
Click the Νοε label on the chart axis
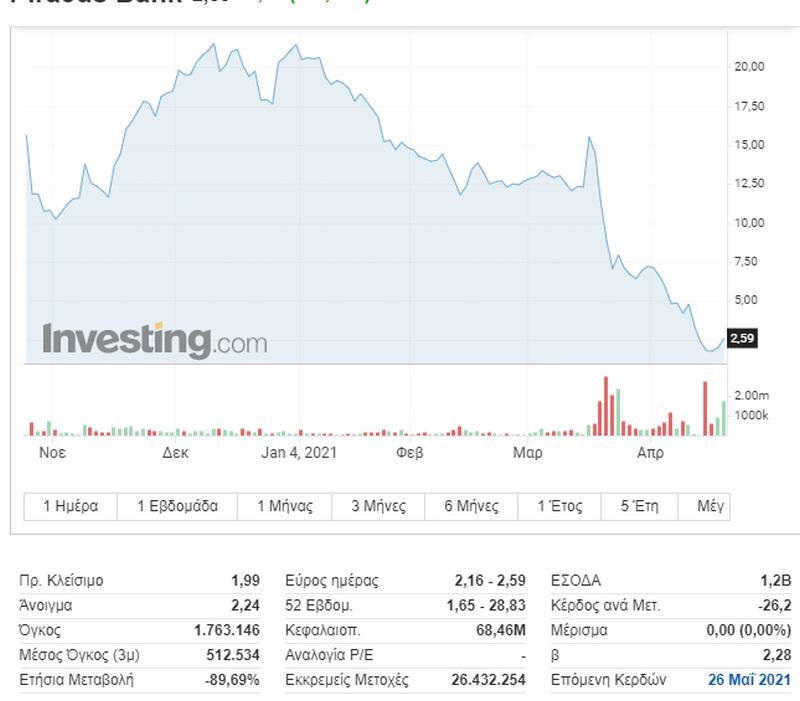point(52,453)
